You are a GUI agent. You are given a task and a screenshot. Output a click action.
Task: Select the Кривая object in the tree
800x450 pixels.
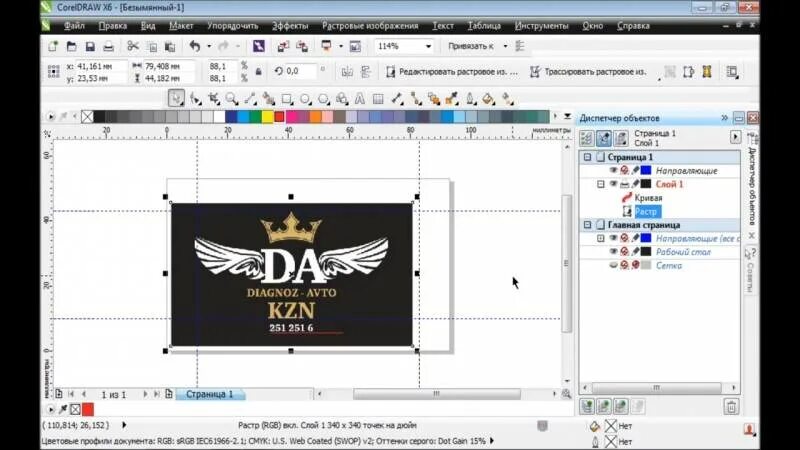tap(648, 198)
